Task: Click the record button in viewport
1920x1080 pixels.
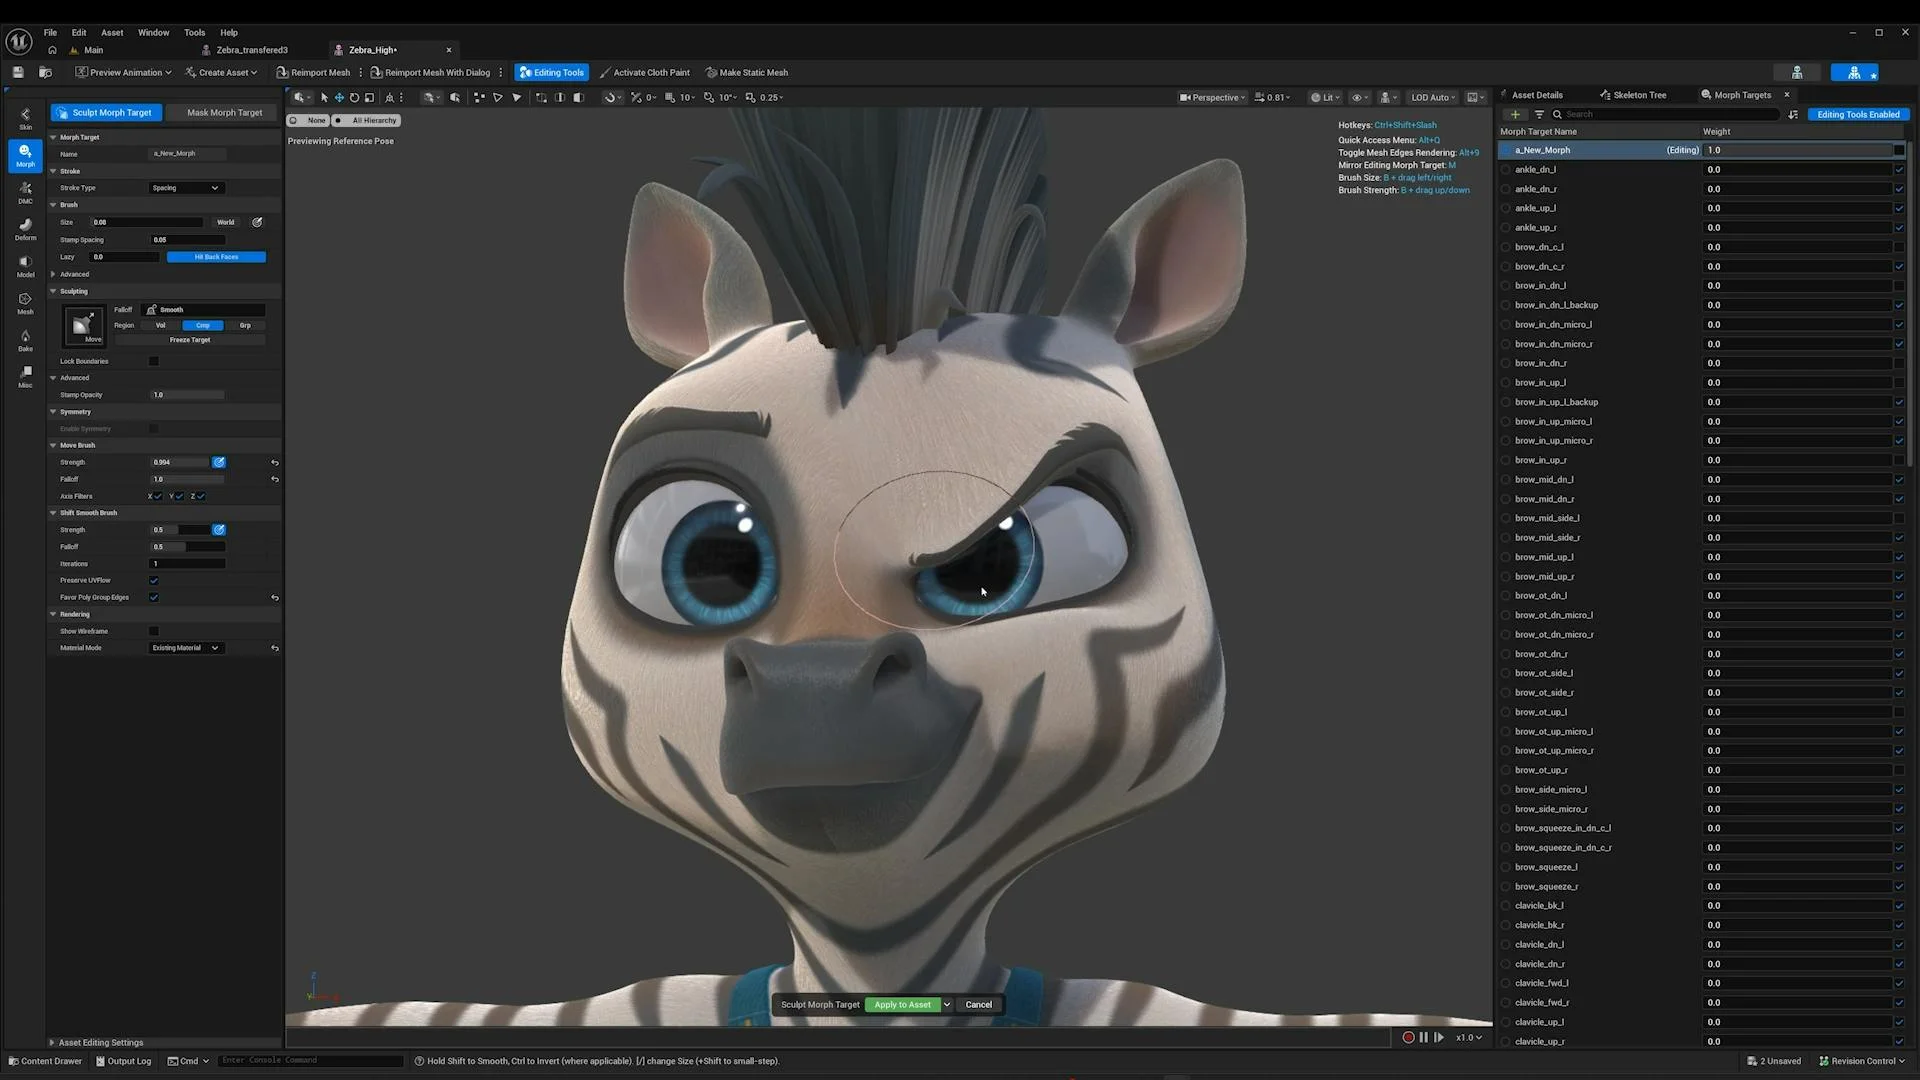Action: (1408, 1037)
